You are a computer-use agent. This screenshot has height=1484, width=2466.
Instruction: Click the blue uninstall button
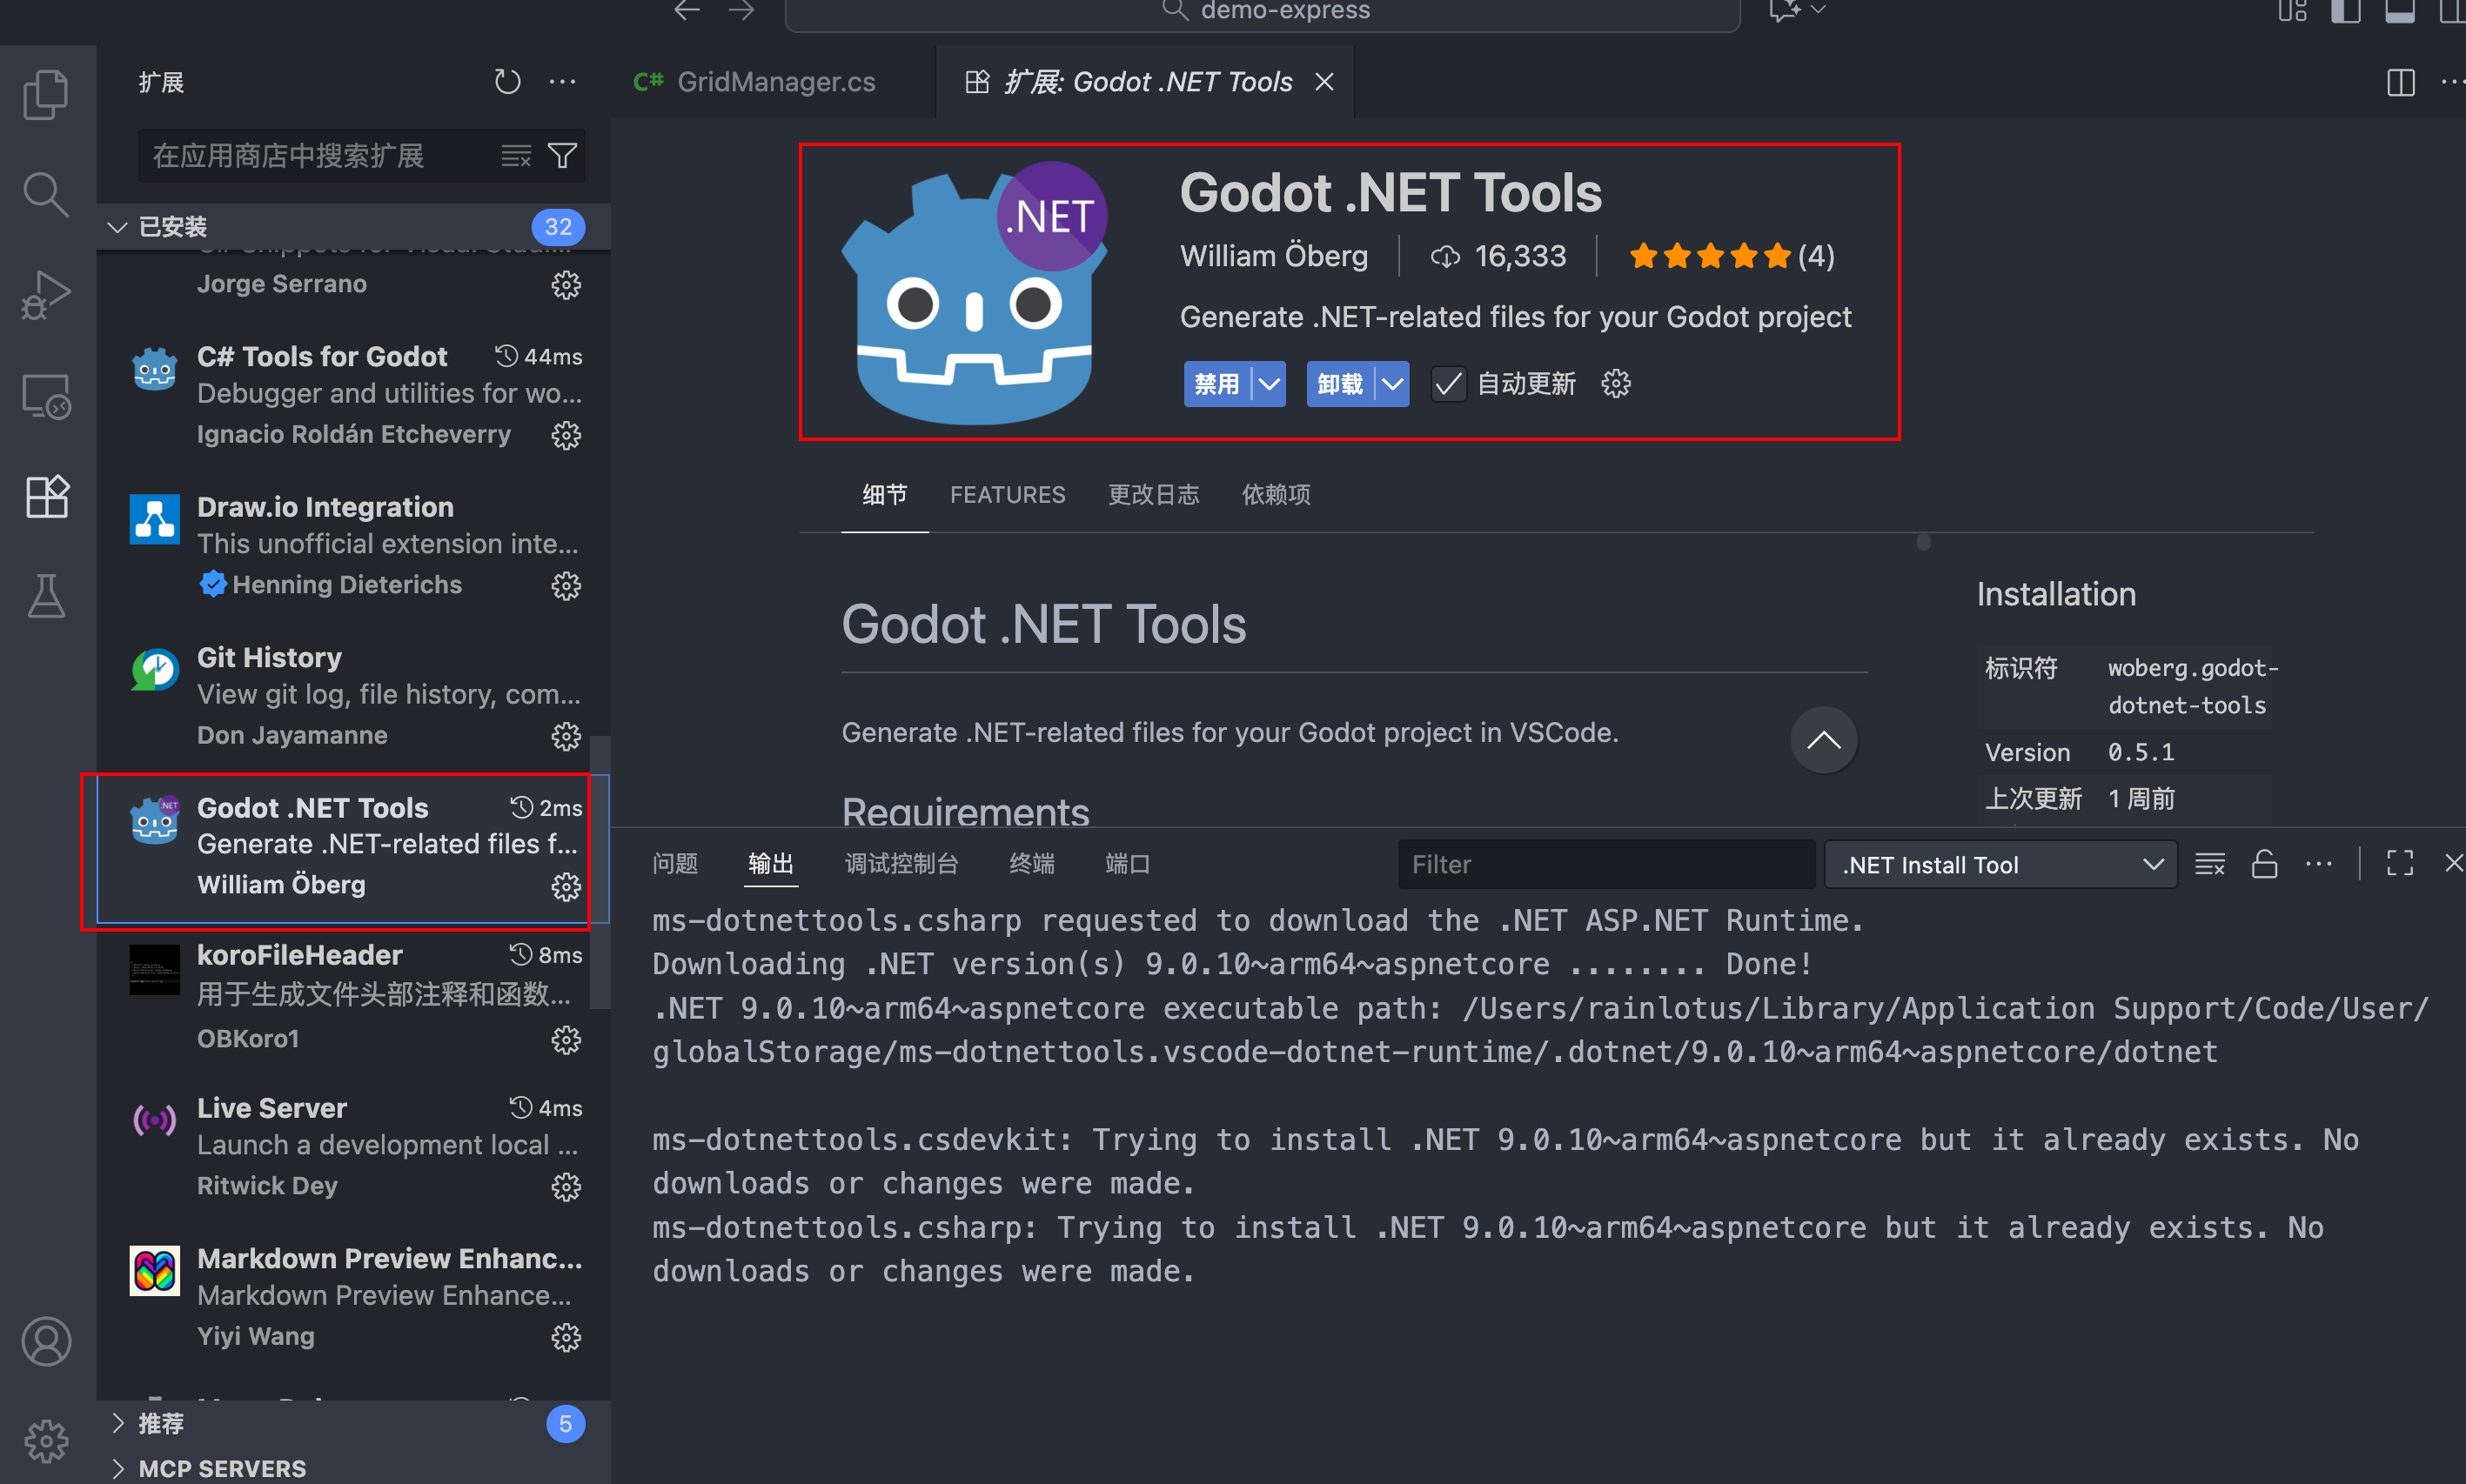1339,384
